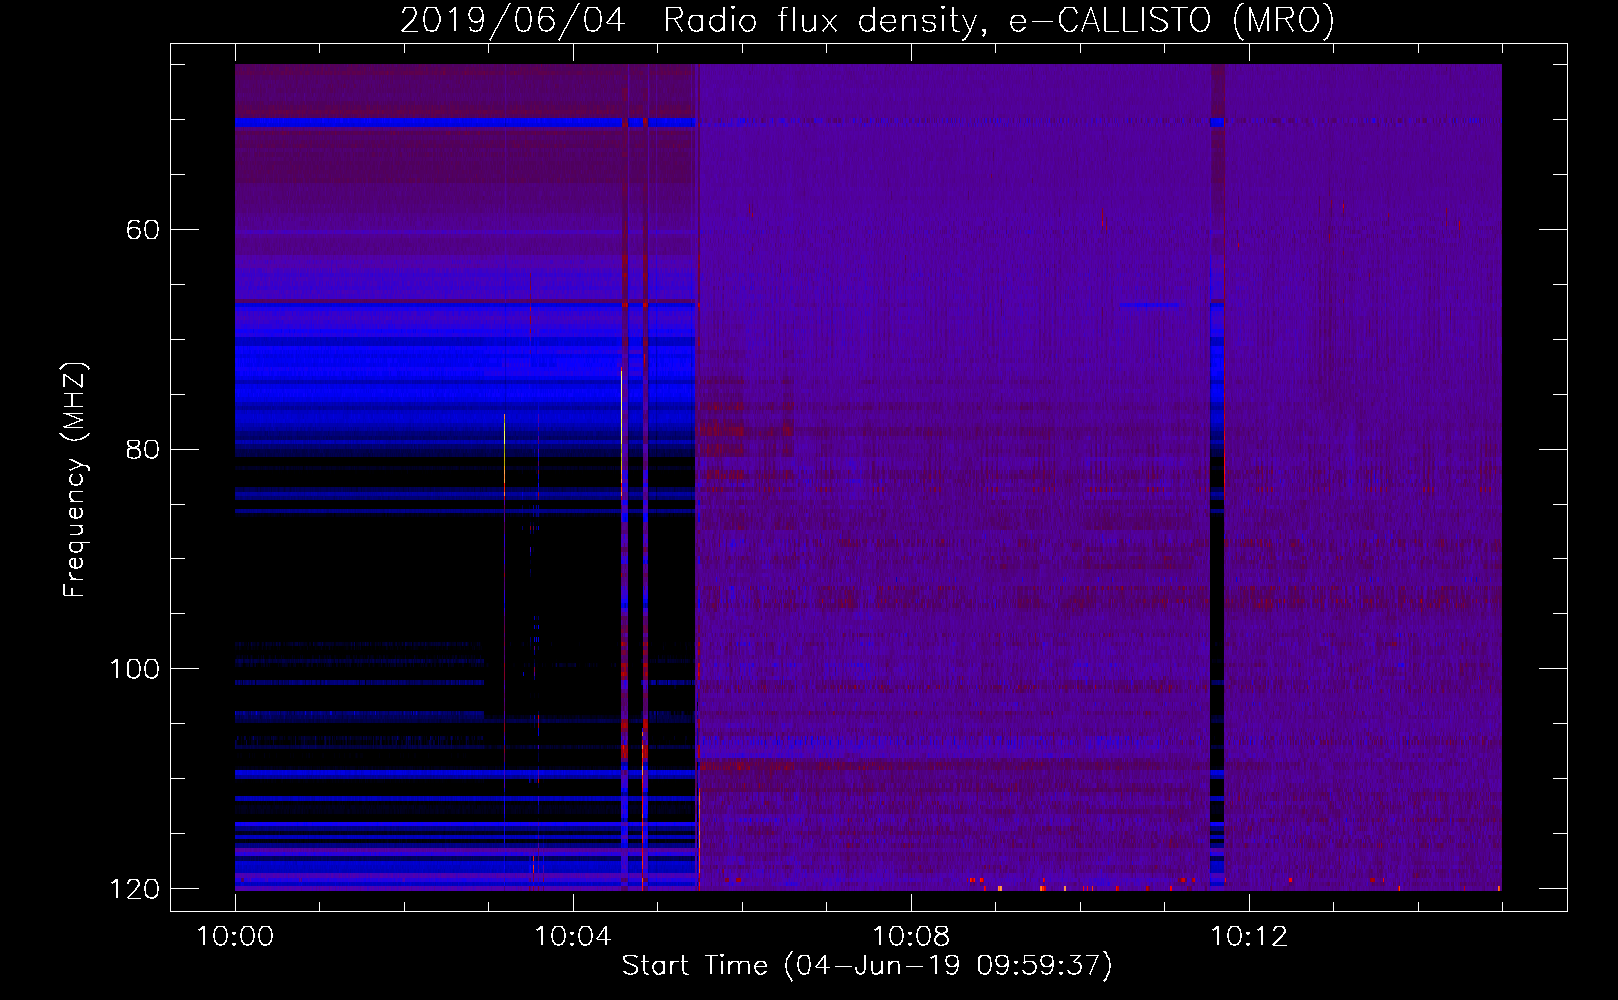Click the plot title '2019/06/04 Radio flux density'
The height and width of the screenshot is (1000, 1618).
[868, 20]
